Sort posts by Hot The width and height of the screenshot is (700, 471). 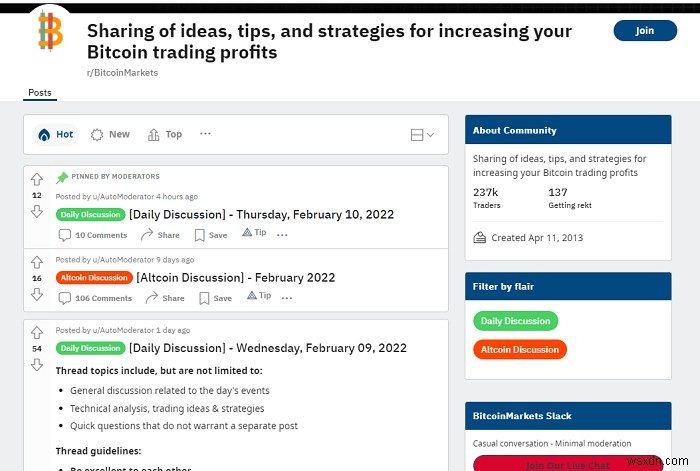(56, 134)
